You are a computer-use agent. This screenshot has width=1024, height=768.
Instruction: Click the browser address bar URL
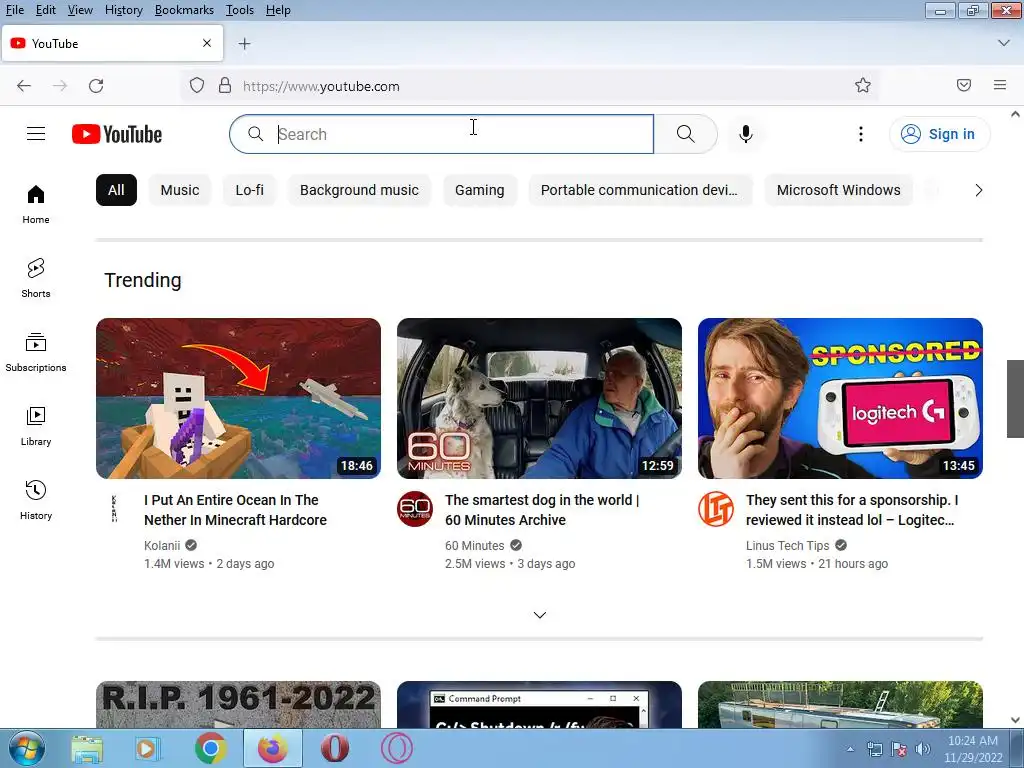pos(321,86)
